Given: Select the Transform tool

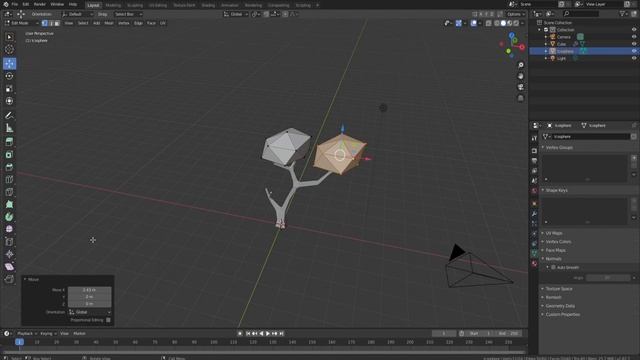Looking at the screenshot, I should (9, 101).
